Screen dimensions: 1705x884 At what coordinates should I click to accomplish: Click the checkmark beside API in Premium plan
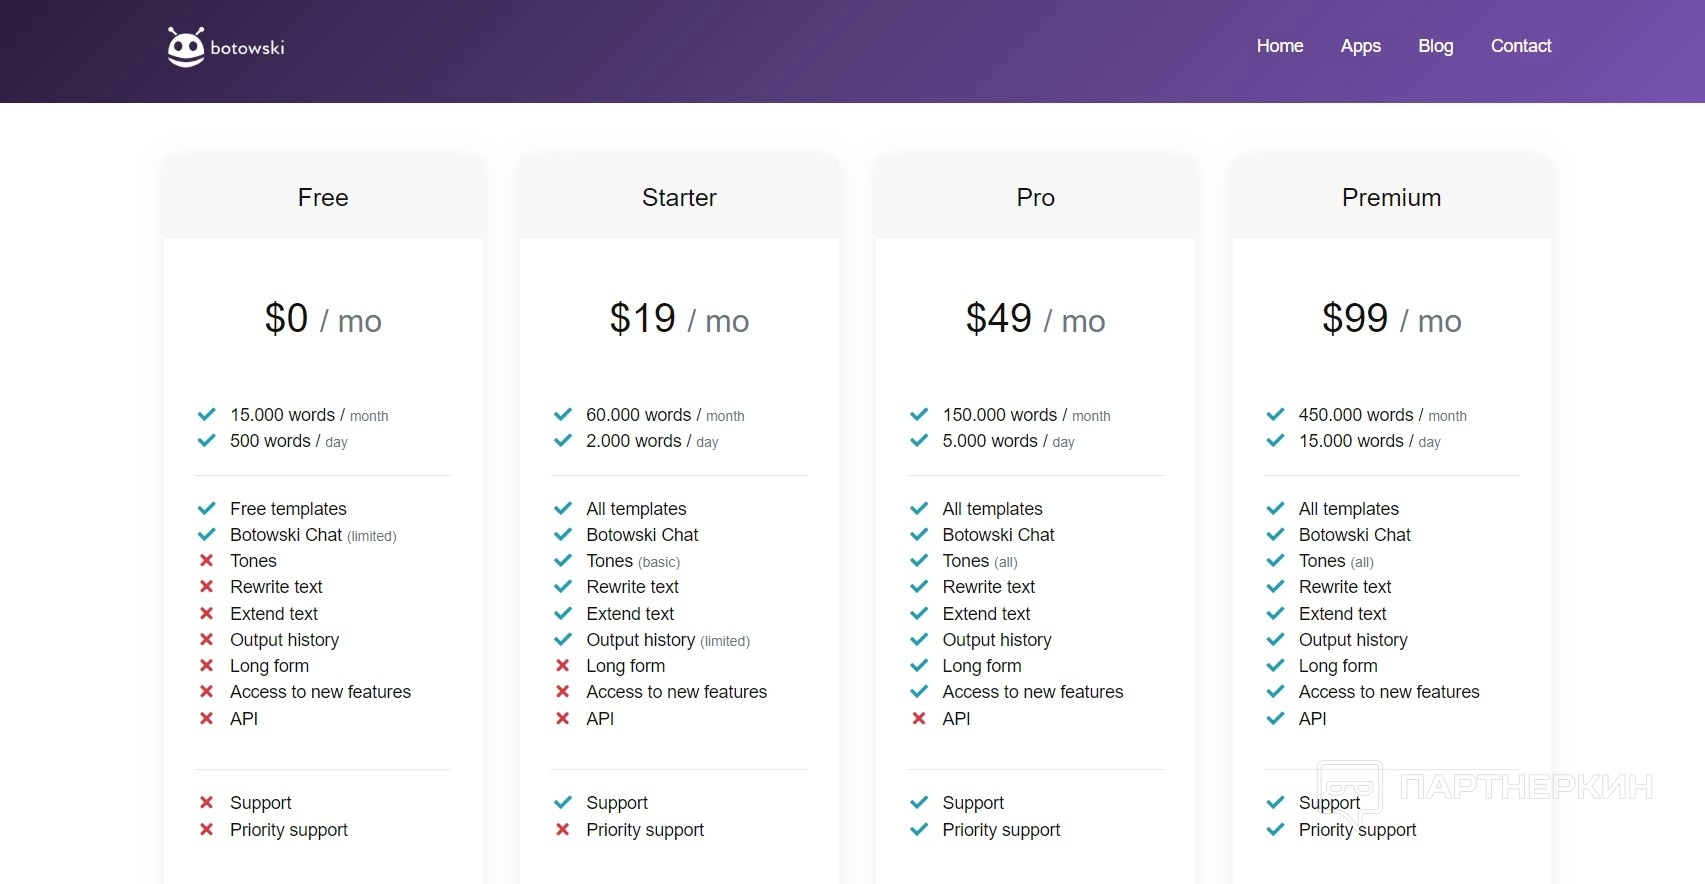point(1275,718)
